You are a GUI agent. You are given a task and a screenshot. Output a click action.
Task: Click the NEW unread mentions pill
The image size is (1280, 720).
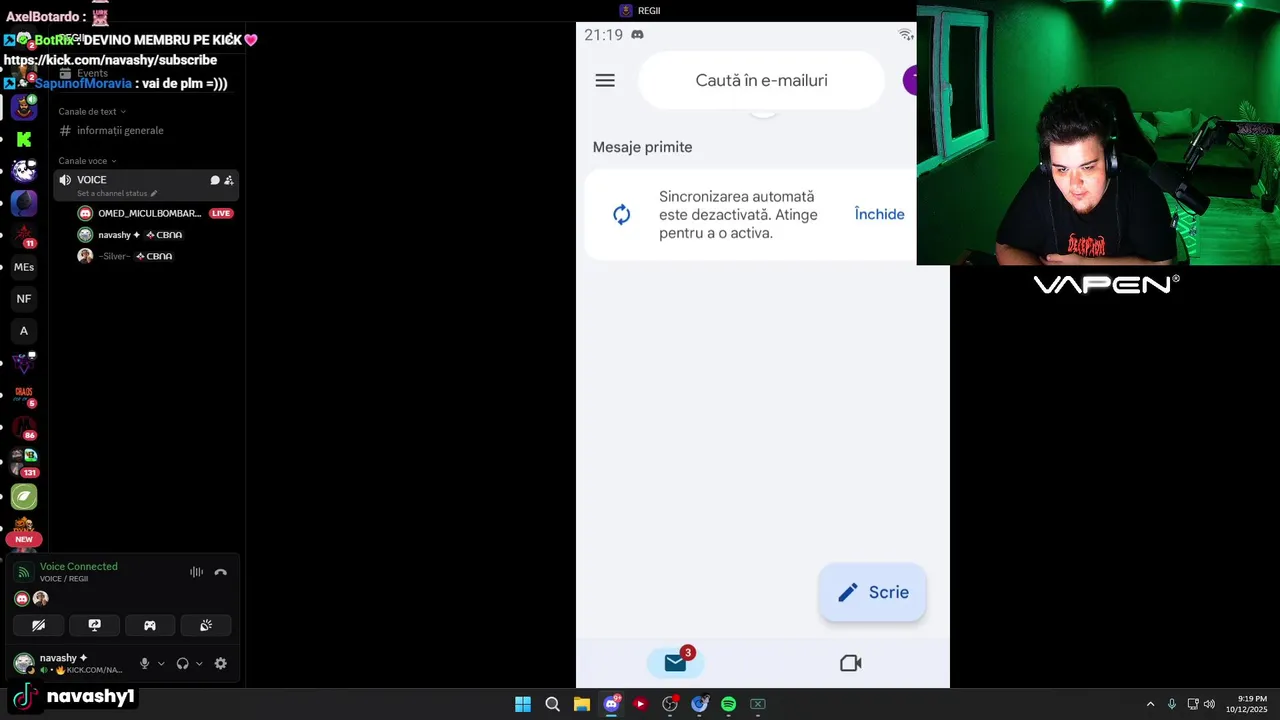coord(24,539)
